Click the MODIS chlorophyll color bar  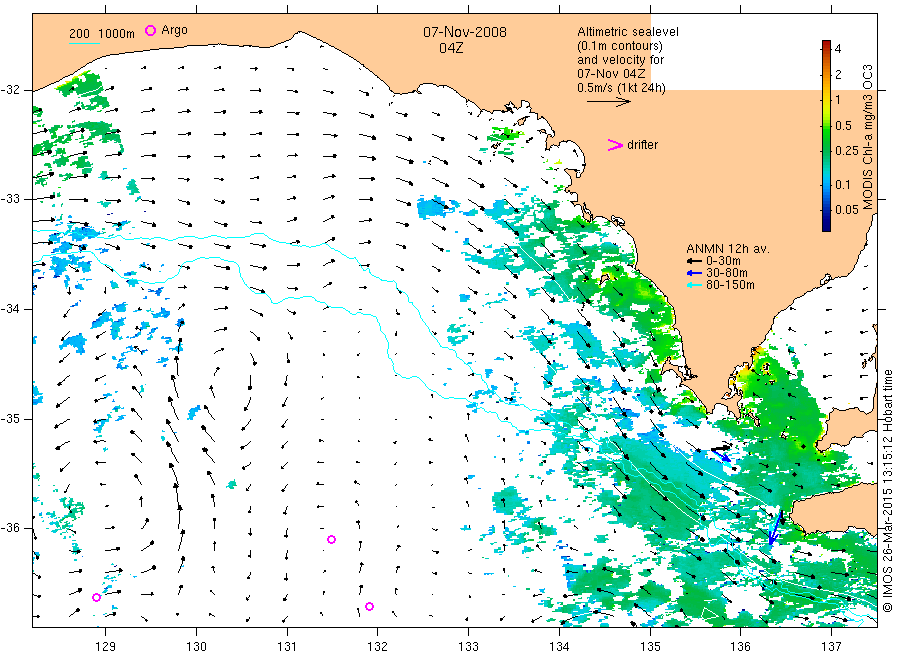point(826,136)
